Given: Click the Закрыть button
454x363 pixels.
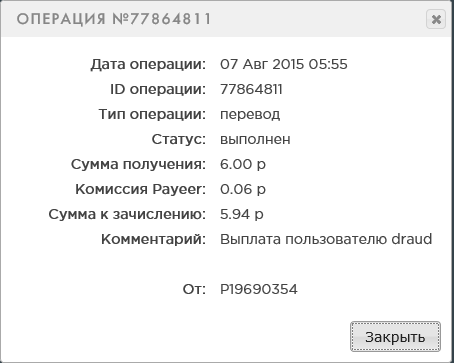Looking at the screenshot, I should tap(395, 337).
